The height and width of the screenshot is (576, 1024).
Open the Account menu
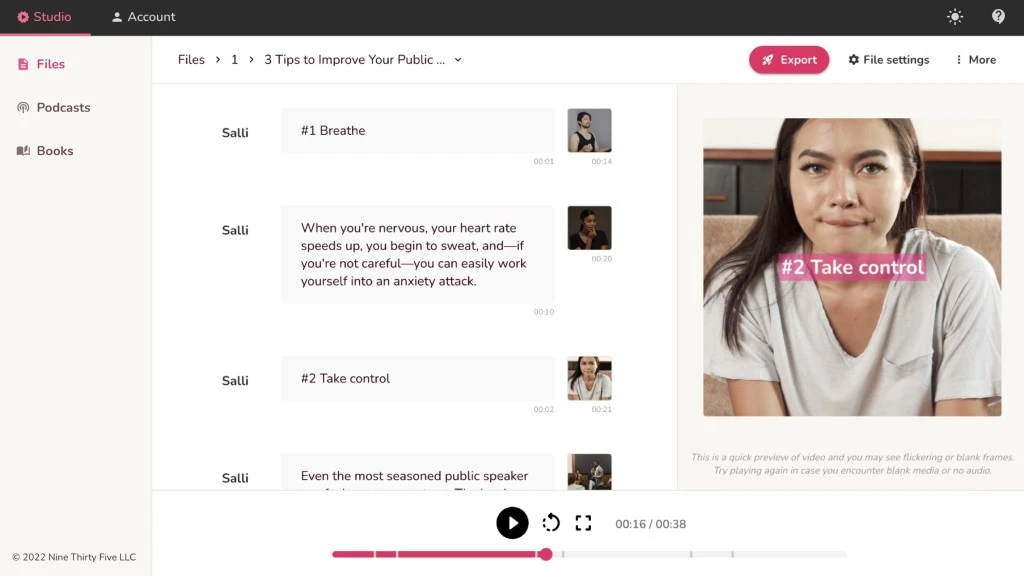142,16
